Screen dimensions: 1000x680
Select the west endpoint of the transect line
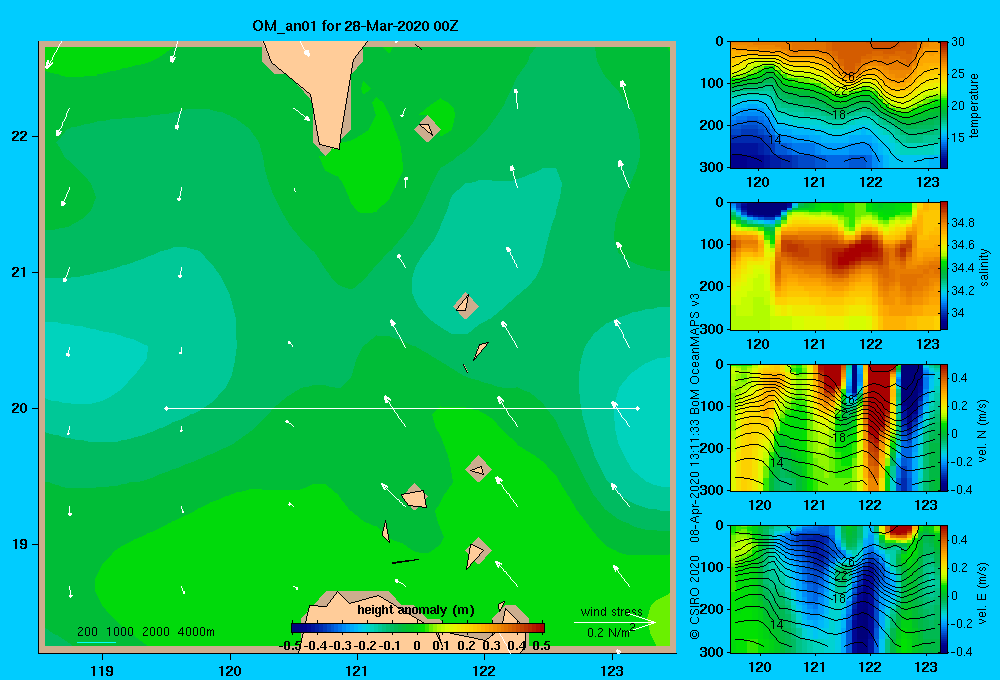[166, 408]
